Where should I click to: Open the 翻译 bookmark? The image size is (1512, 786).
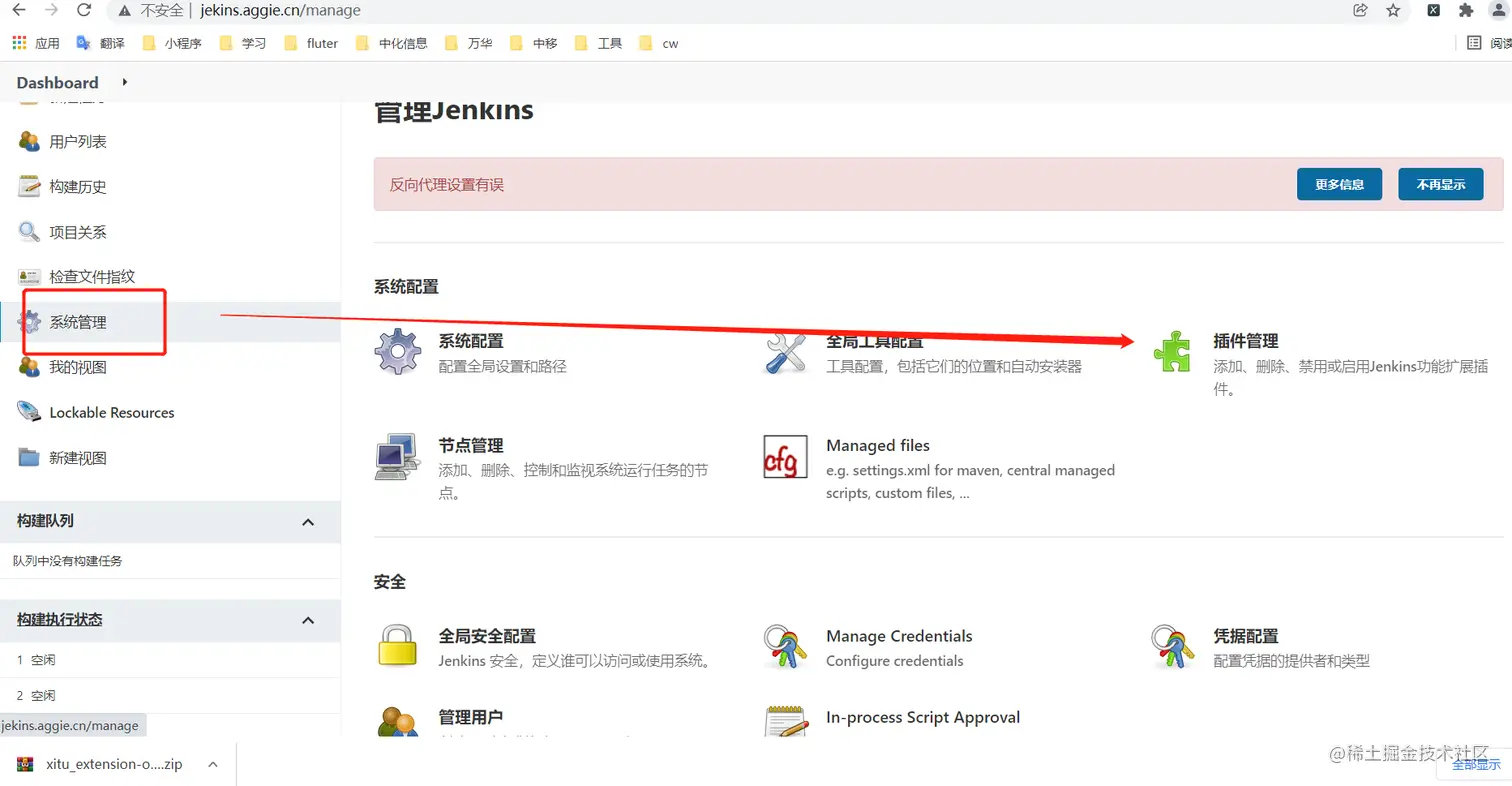click(101, 43)
